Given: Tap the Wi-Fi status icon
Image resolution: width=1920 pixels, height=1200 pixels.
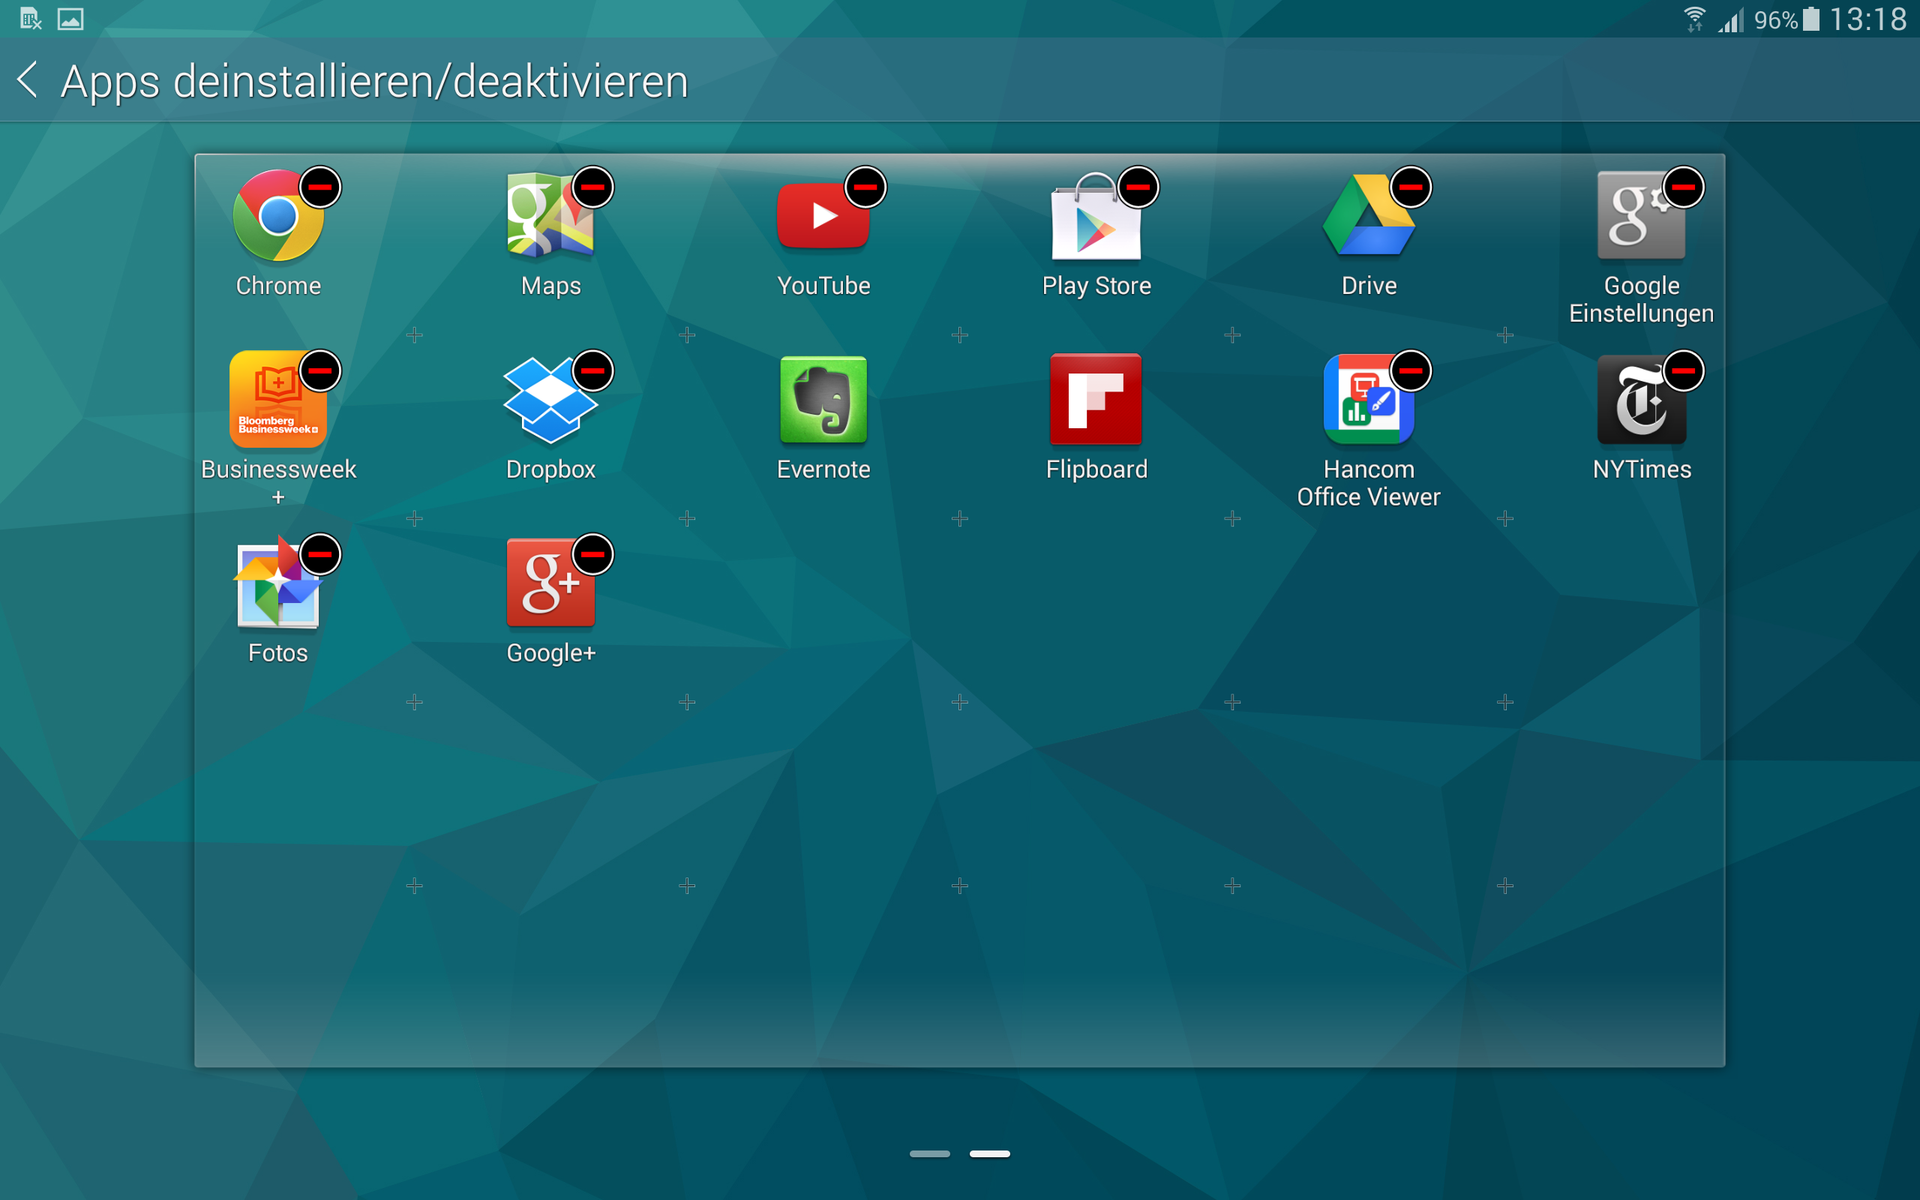Looking at the screenshot, I should tap(1694, 19).
